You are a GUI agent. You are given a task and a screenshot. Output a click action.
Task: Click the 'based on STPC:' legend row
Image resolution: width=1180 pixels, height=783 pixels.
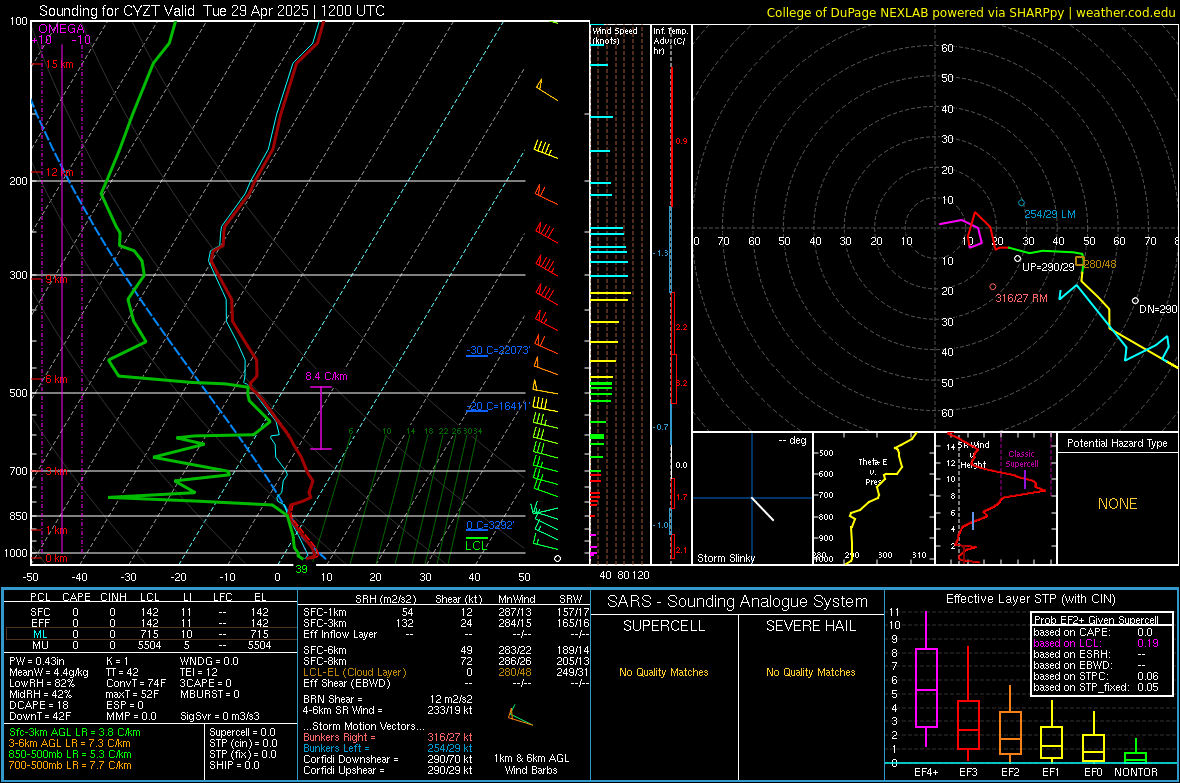1096,676
